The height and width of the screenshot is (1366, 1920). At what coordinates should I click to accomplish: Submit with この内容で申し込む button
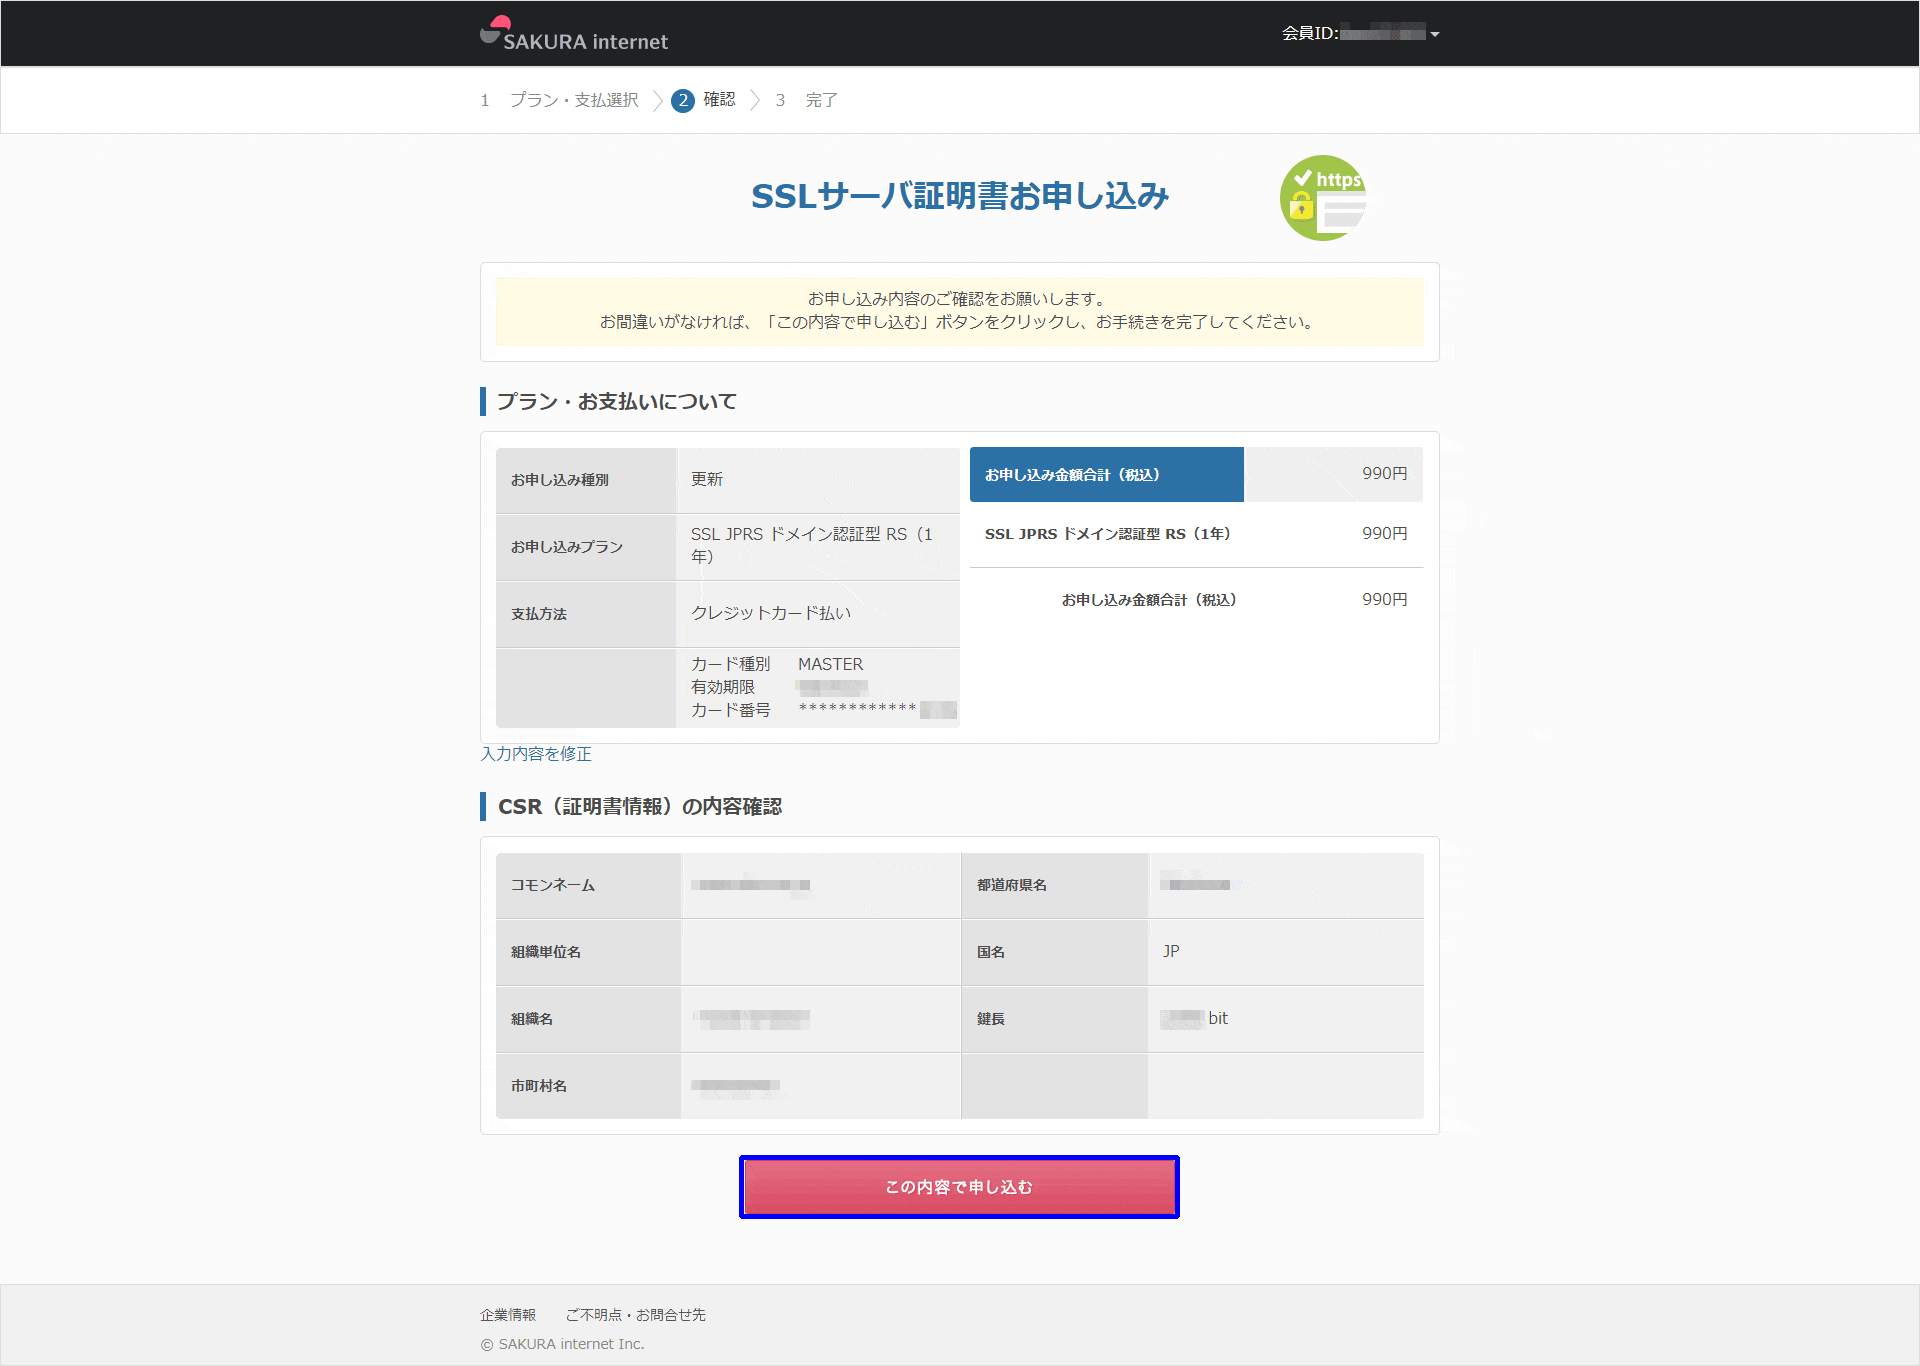pyautogui.click(x=959, y=1187)
